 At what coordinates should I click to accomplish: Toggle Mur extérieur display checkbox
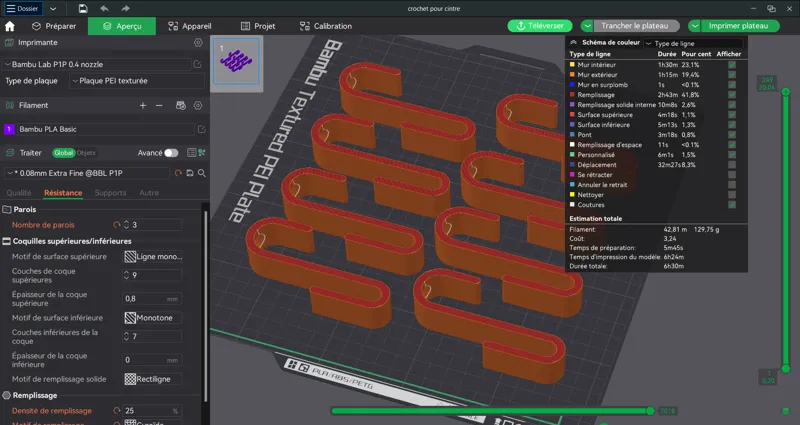coord(732,74)
